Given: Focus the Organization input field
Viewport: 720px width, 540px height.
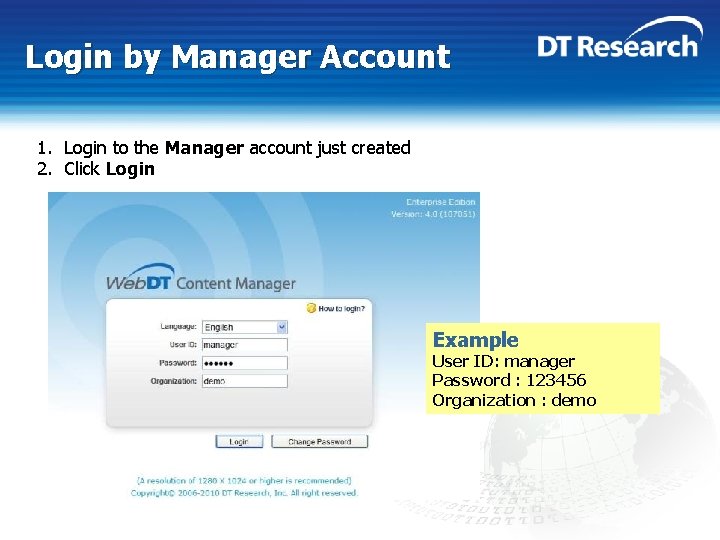Looking at the screenshot, I should (245, 381).
